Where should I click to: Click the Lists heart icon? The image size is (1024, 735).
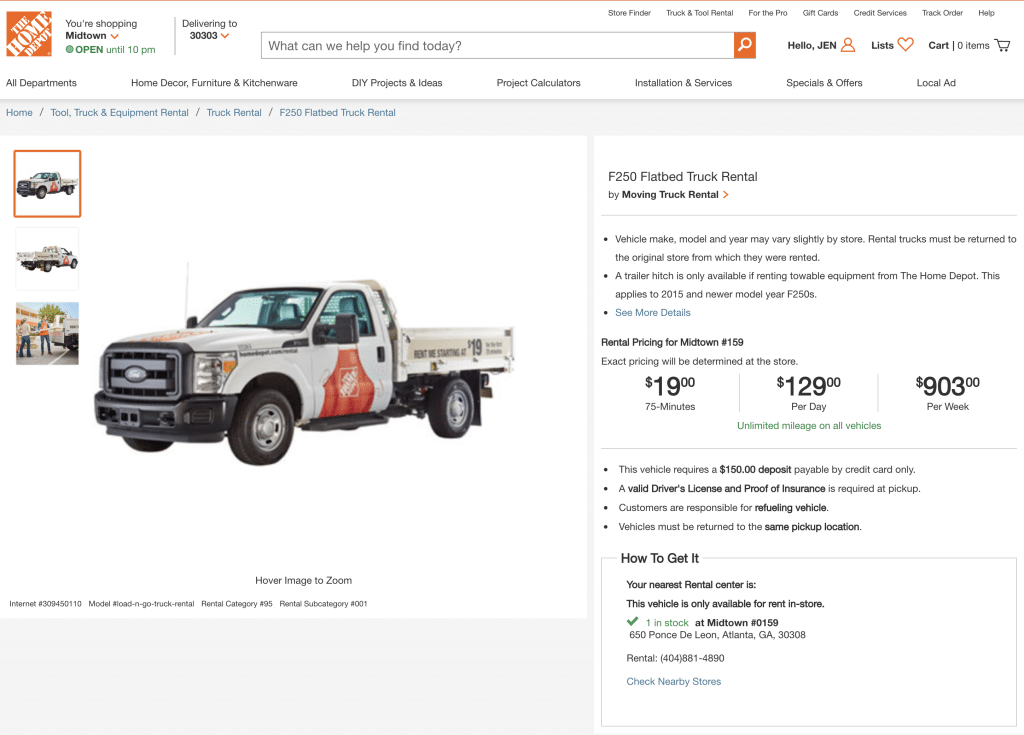click(x=905, y=45)
